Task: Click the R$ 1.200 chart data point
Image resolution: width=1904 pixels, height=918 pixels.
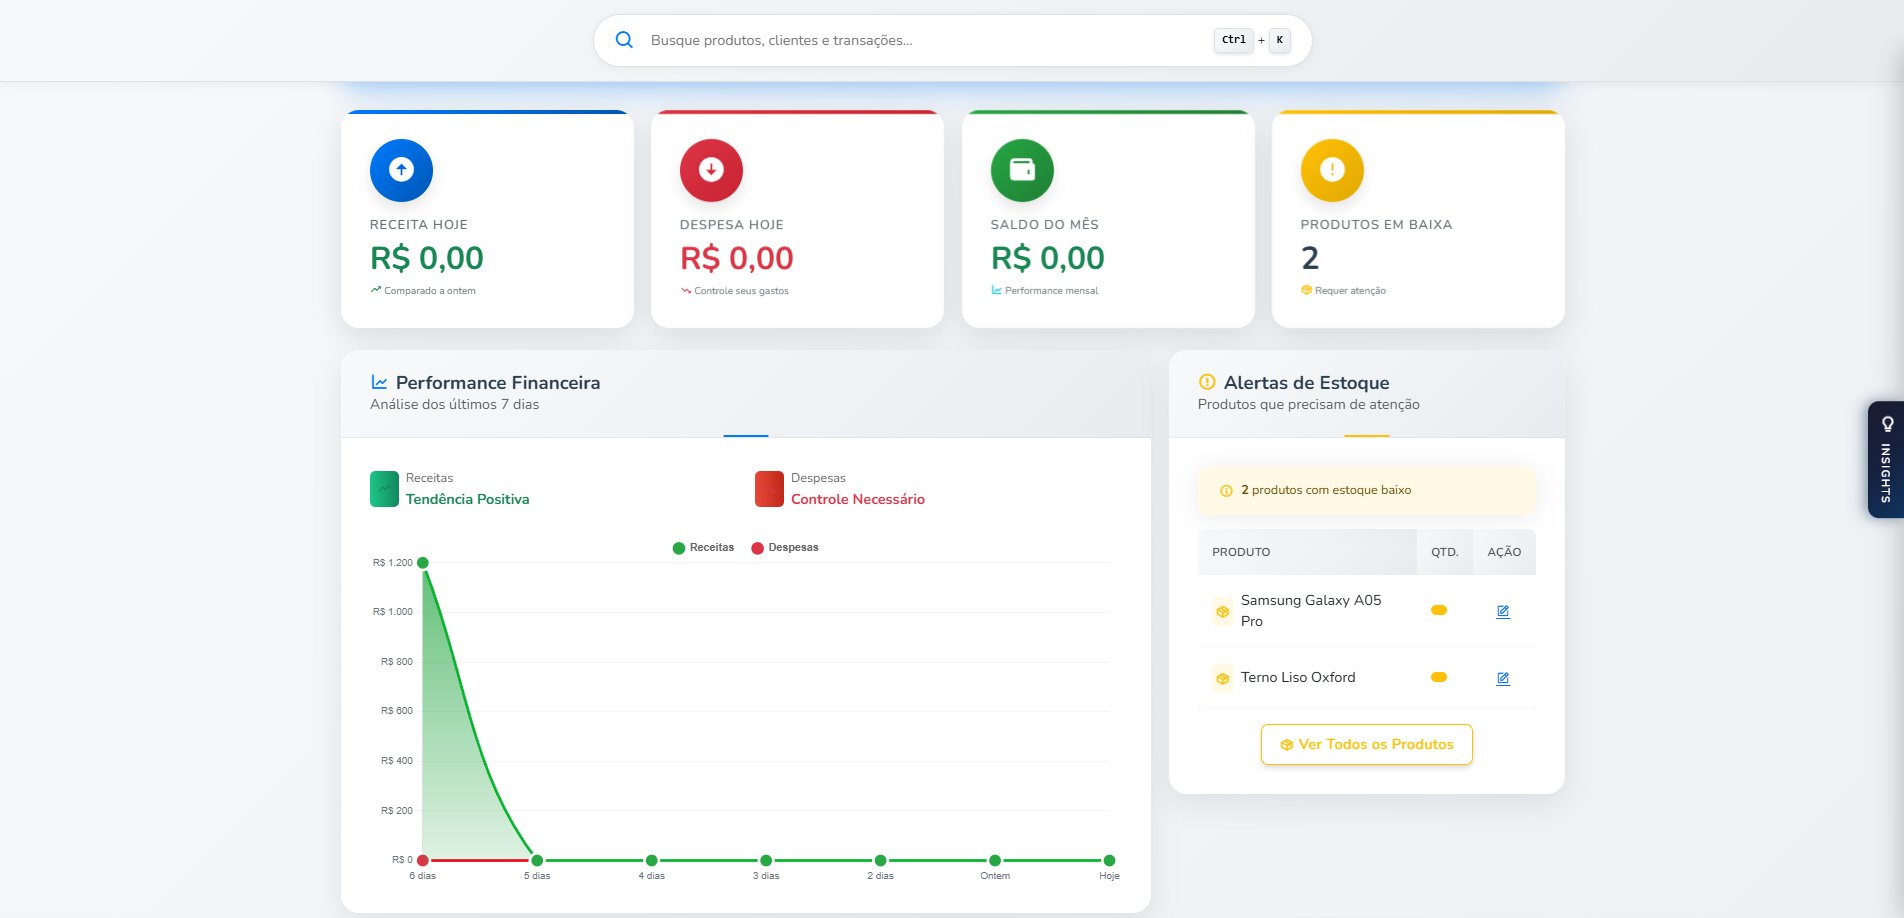Action: 423,563
